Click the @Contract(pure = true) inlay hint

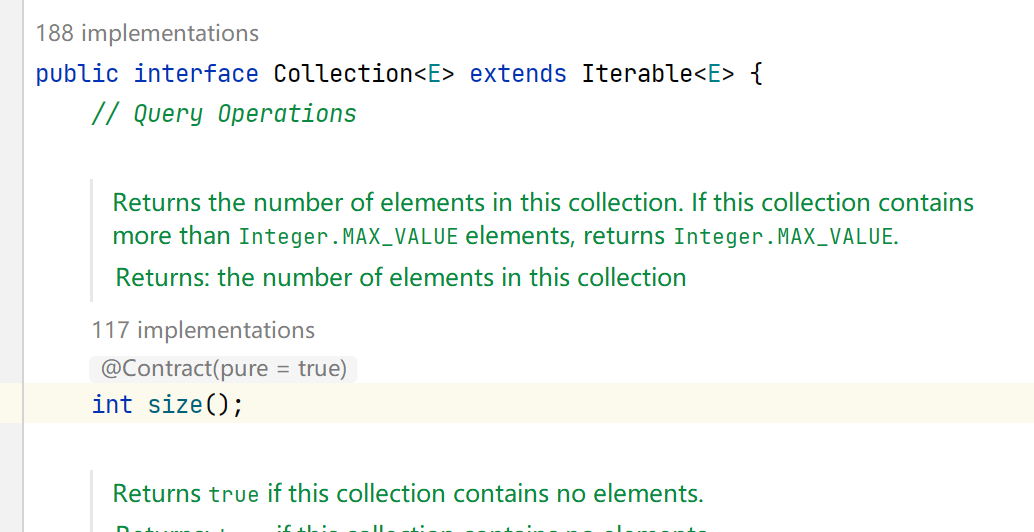click(223, 369)
